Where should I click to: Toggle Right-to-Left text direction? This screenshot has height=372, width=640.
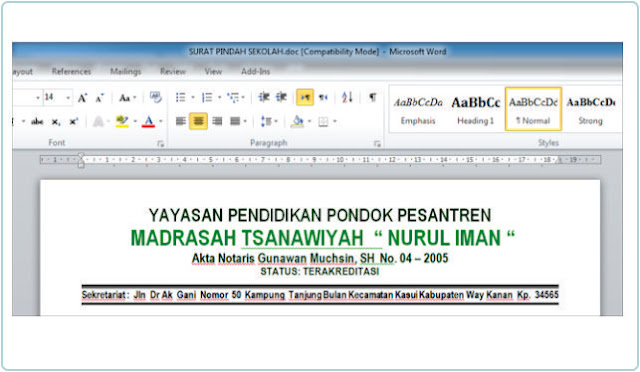[323, 97]
